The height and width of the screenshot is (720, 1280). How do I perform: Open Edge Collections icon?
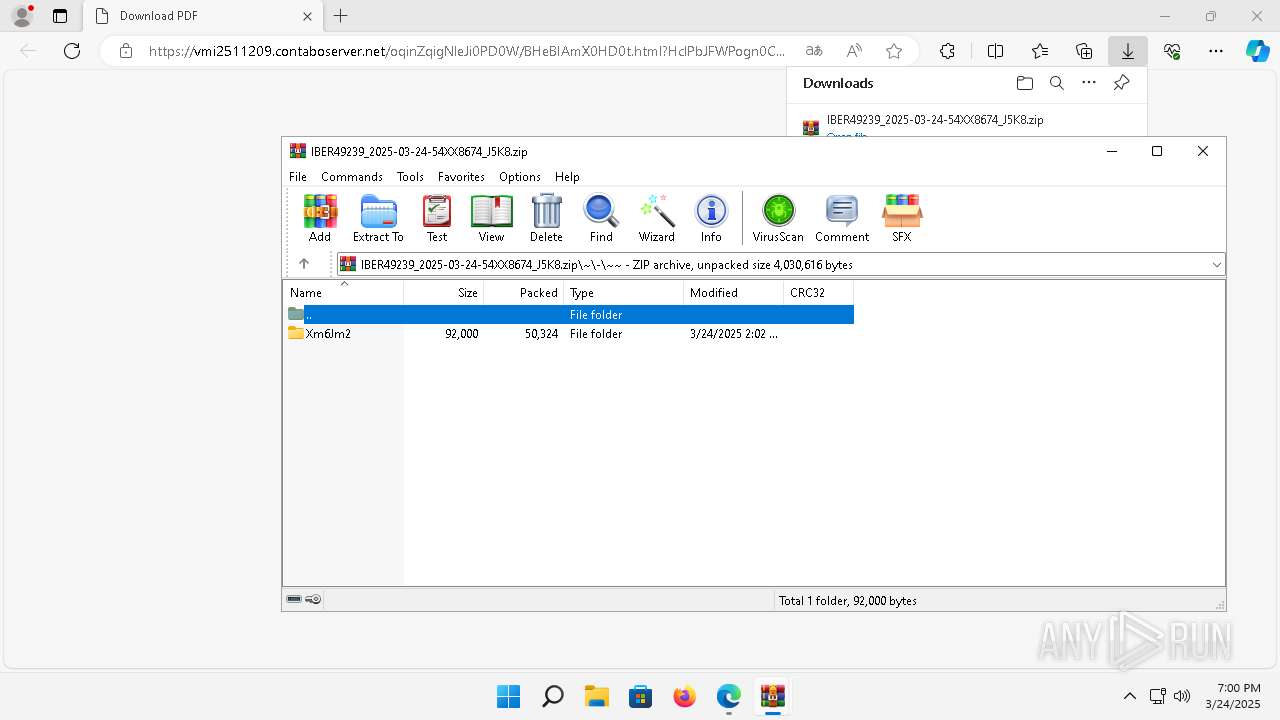tap(1084, 51)
